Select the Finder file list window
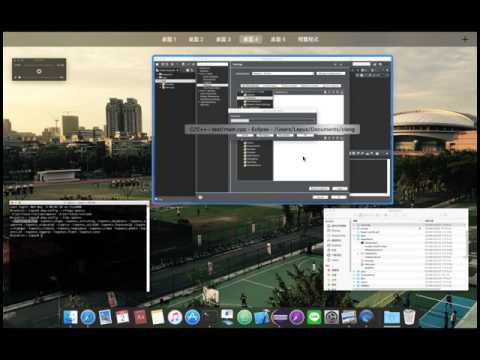This screenshot has width=480, height=360. [x=396, y=249]
